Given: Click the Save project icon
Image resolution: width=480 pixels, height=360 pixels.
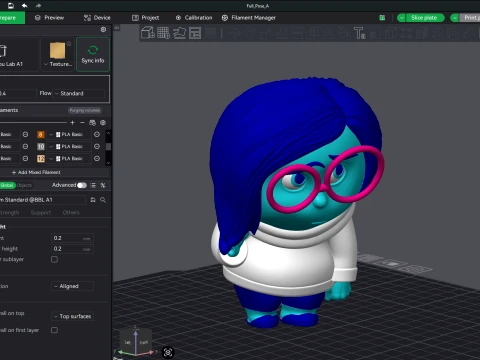Looking at the screenshot, I should click(x=11, y=5).
